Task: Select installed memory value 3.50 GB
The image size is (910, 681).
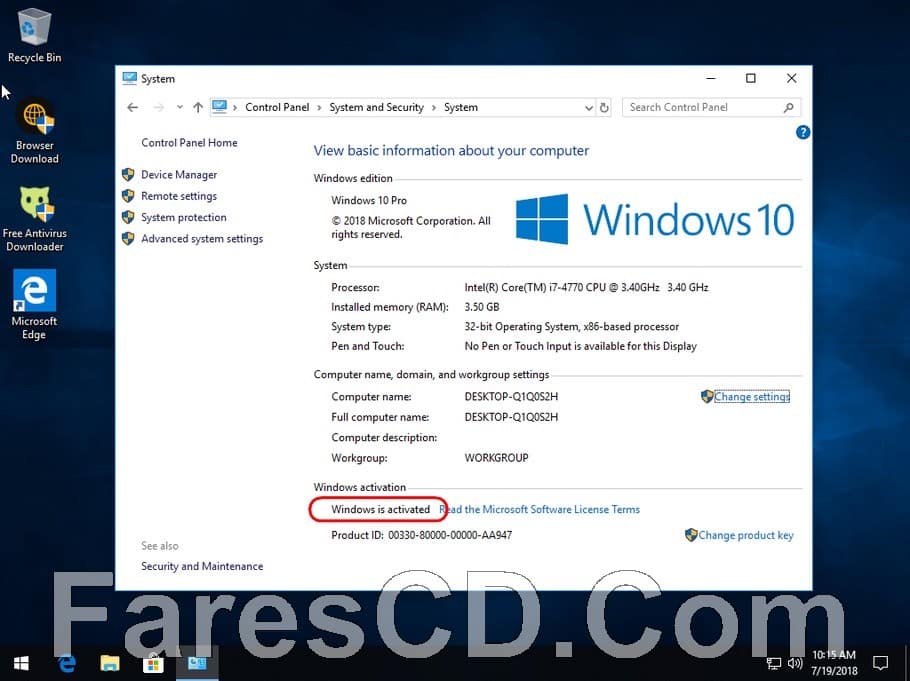Action: coord(482,307)
